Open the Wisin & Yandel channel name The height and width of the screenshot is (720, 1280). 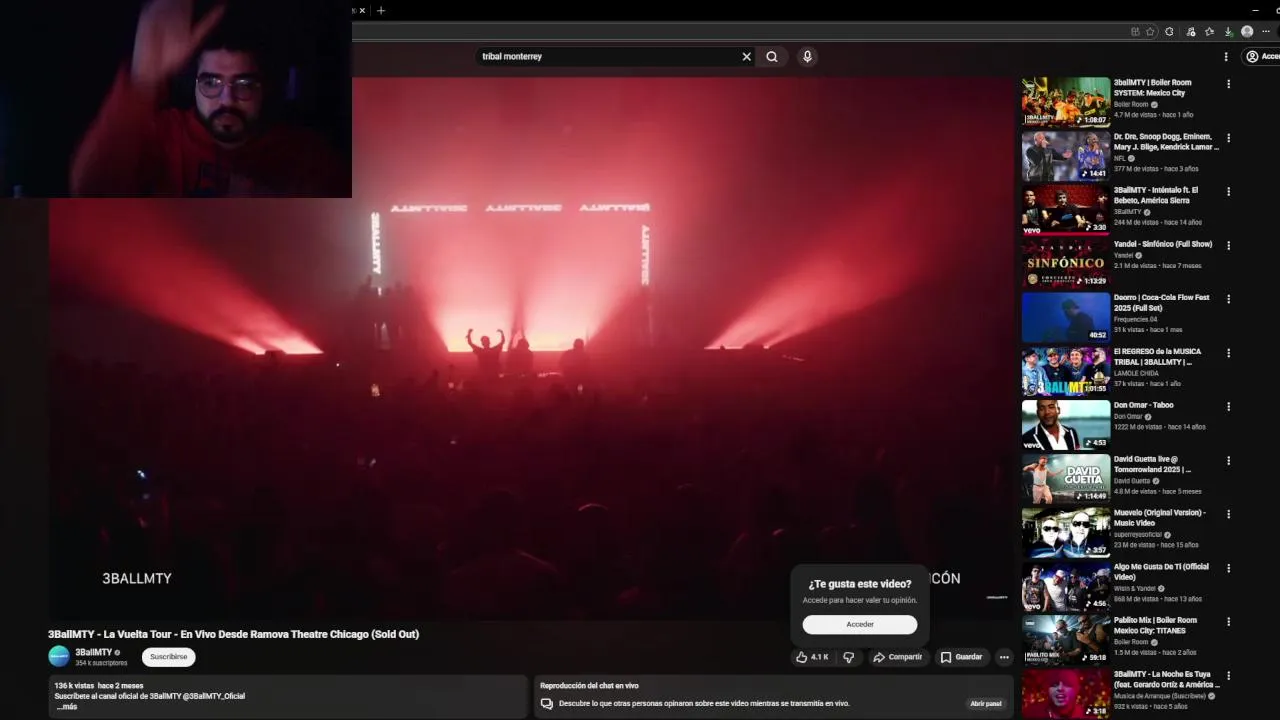click(x=1135, y=588)
